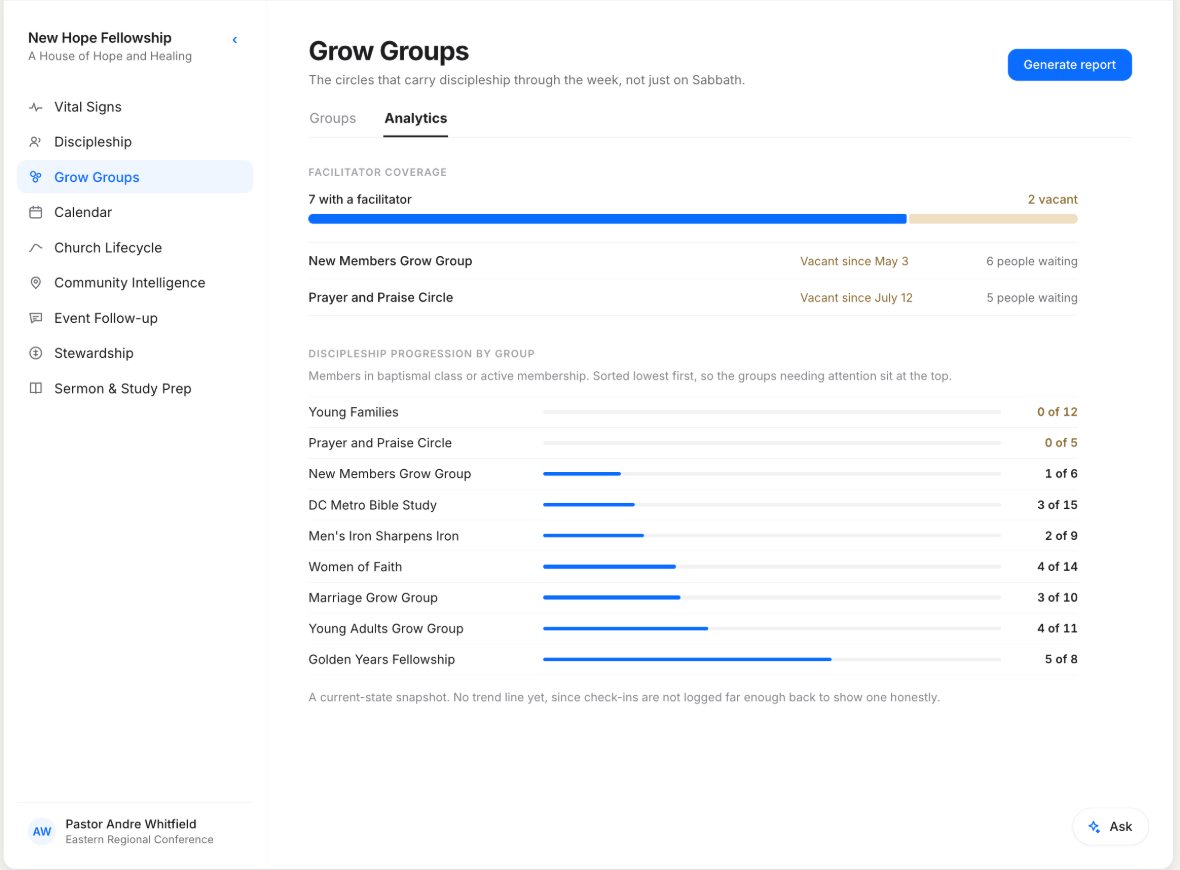Open Sermon & Study Prep

[135, 388]
